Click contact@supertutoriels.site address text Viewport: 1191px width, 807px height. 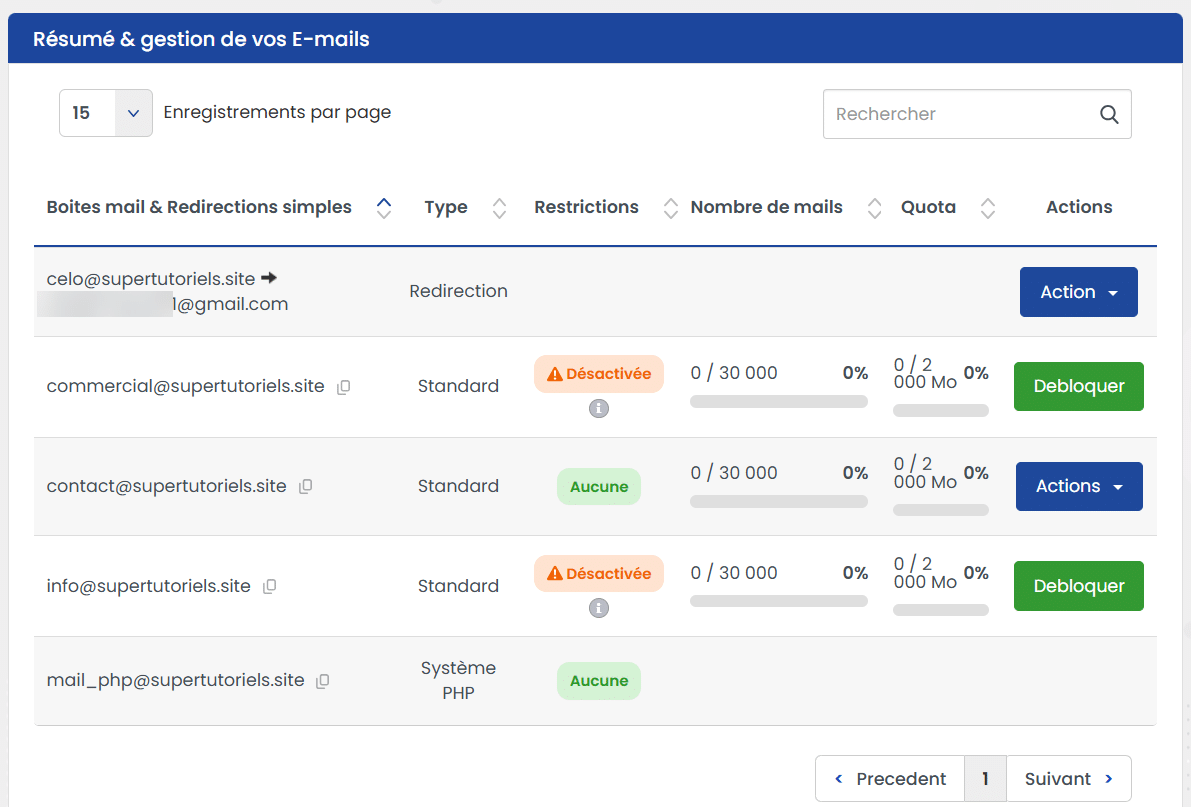pos(166,486)
